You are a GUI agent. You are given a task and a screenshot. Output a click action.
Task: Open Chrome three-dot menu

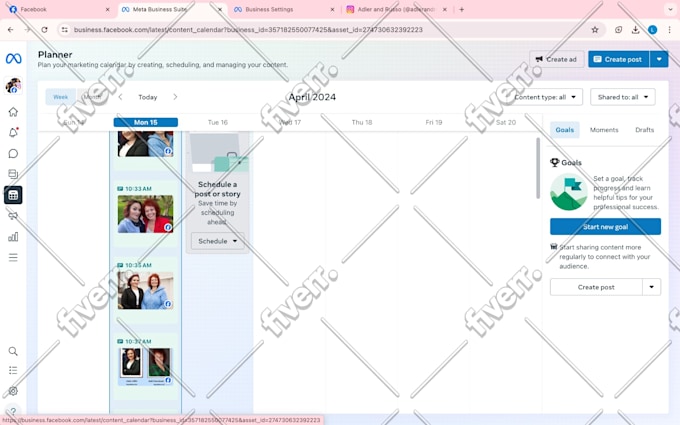pos(670,29)
